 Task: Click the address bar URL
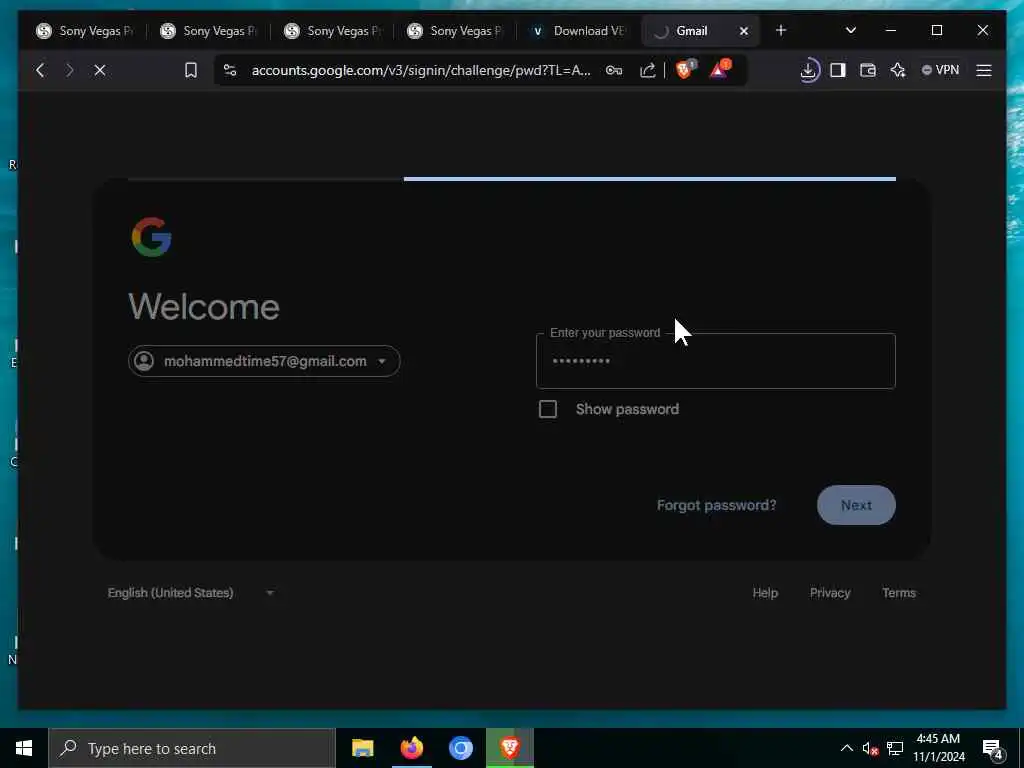coord(421,71)
